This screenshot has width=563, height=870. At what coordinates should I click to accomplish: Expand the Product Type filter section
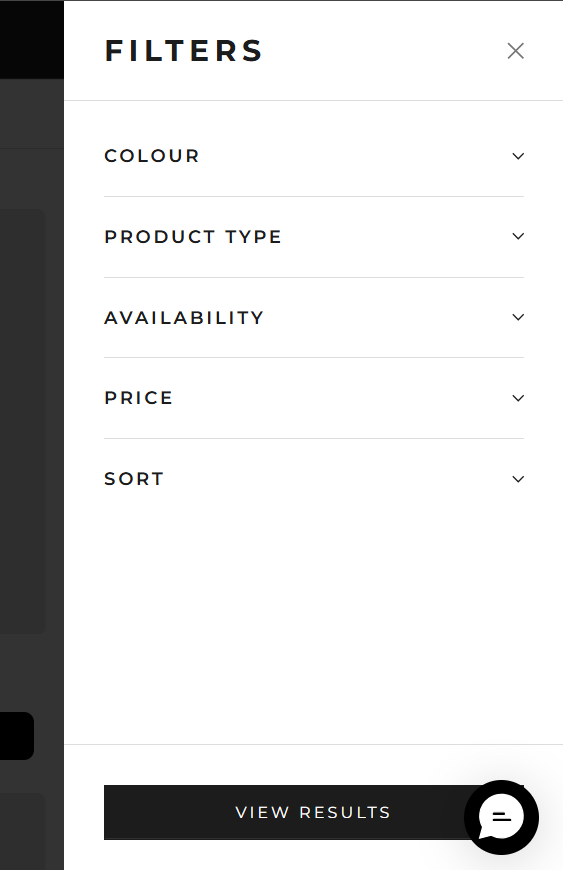click(314, 237)
